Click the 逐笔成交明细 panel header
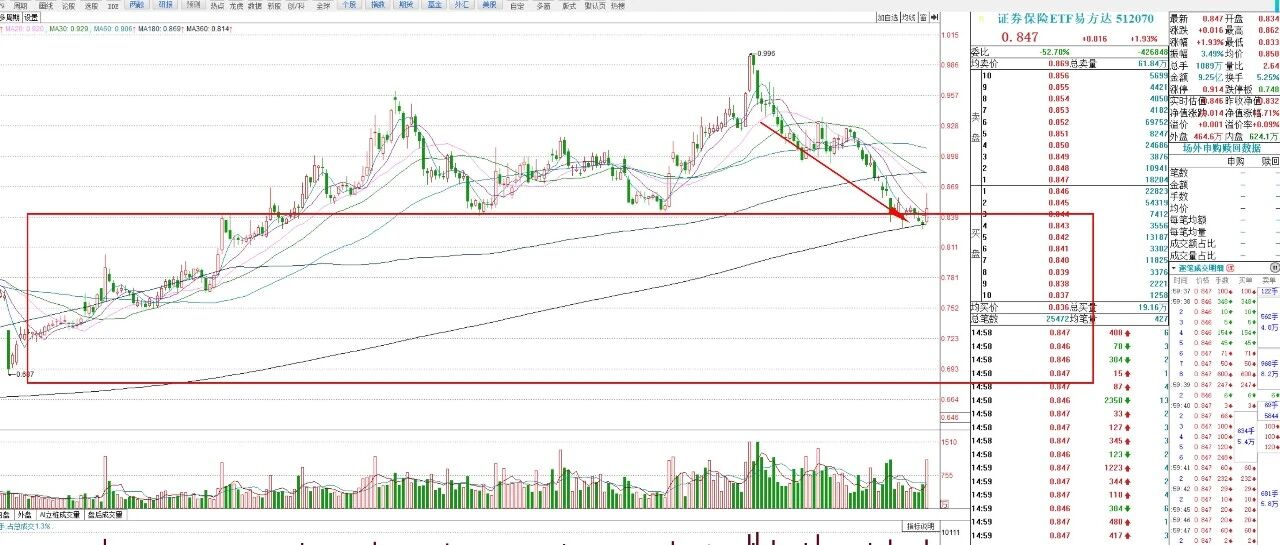This screenshot has width=1280, height=545. click(1201, 269)
